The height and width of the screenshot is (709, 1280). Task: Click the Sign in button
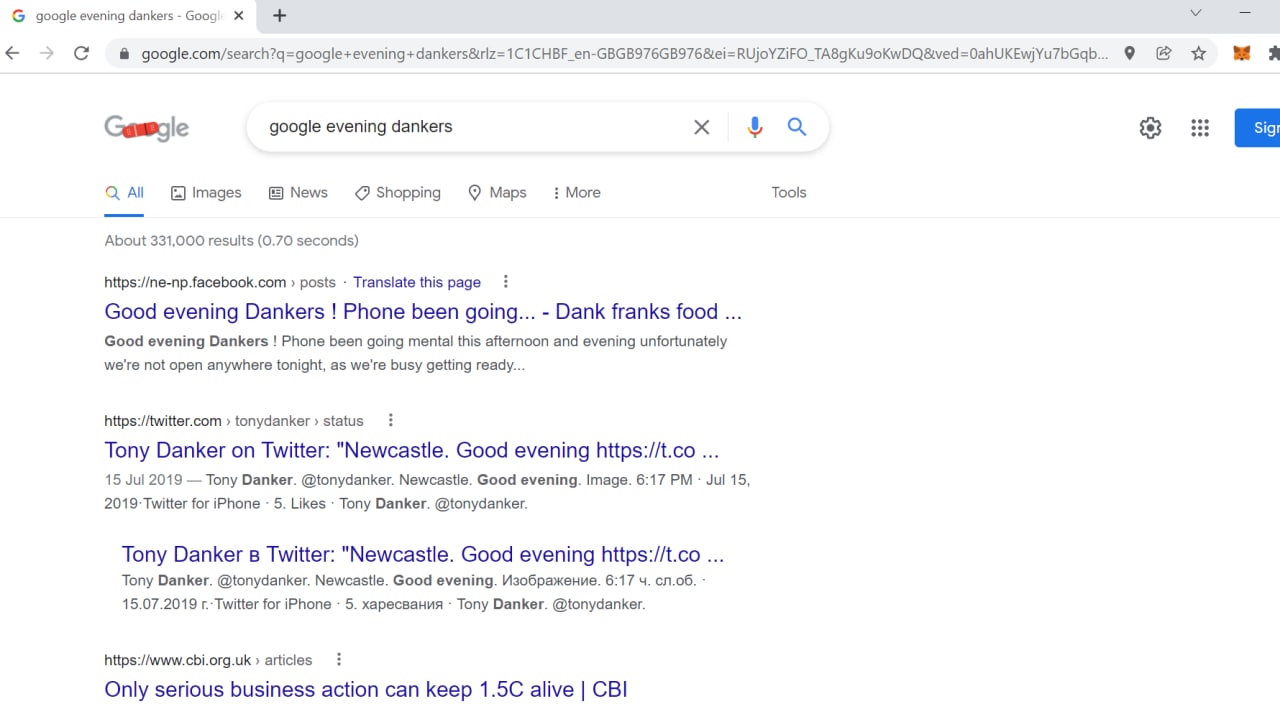tap(1258, 128)
